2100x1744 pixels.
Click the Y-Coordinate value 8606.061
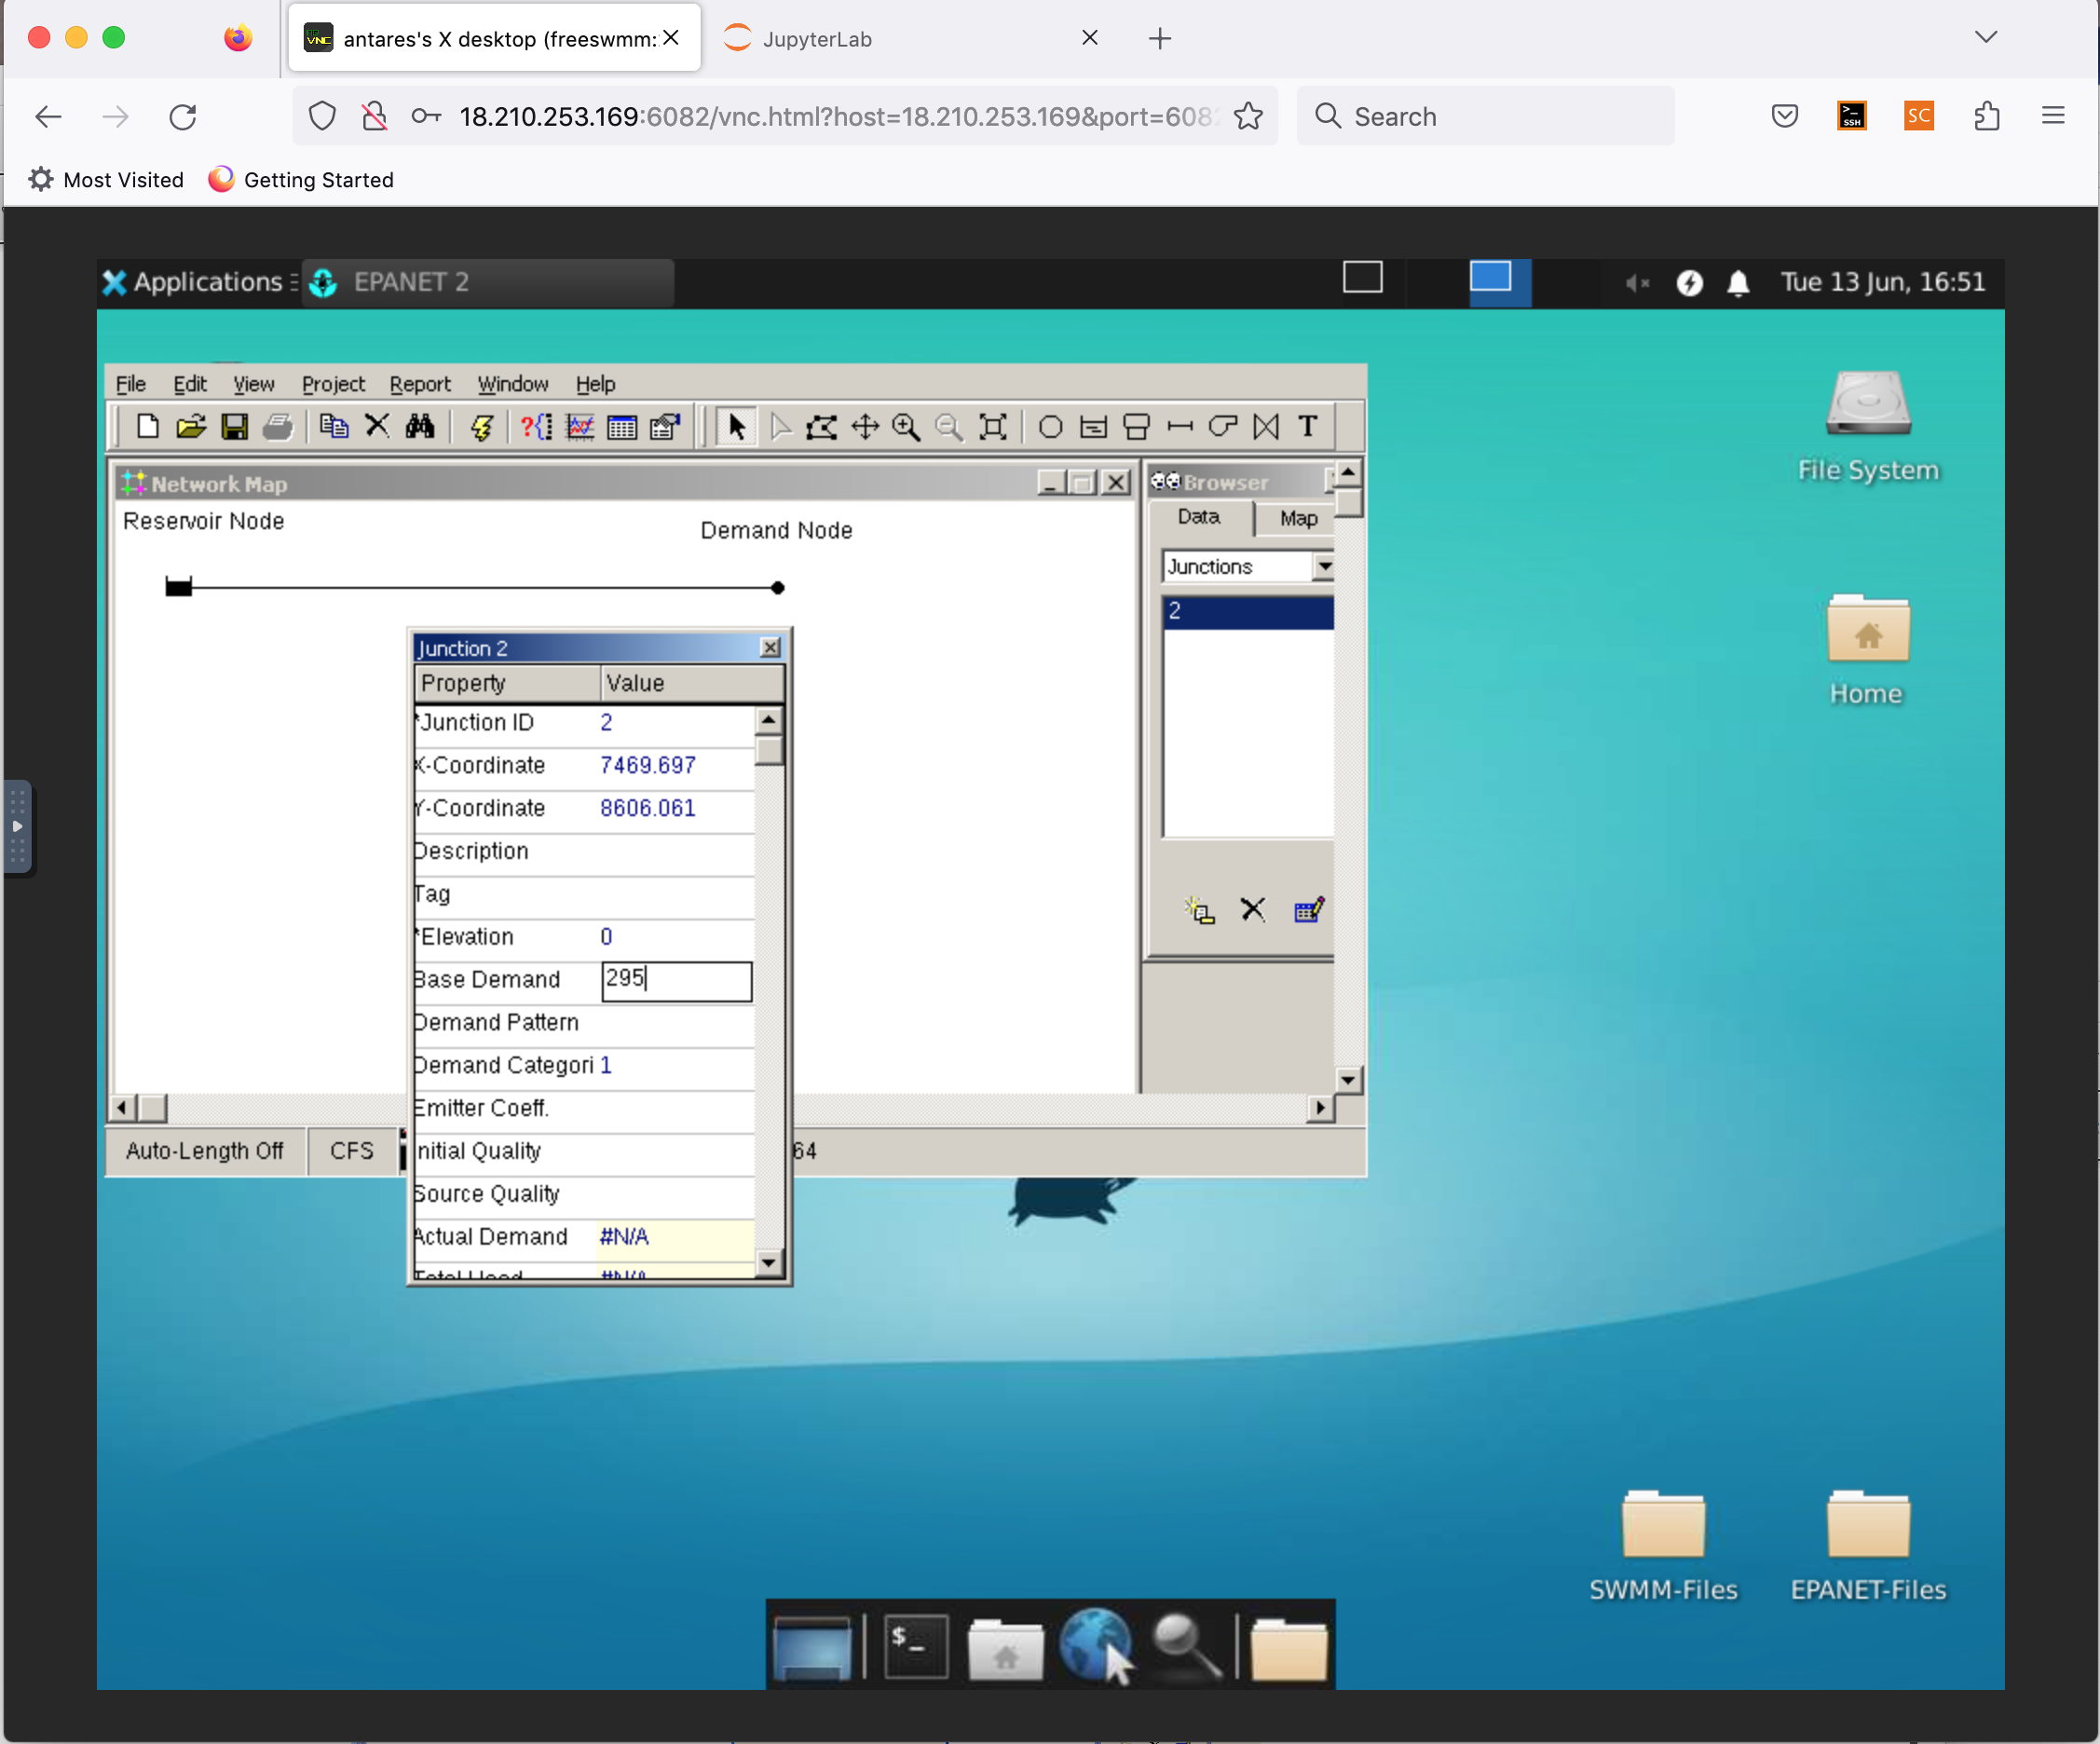tap(647, 808)
